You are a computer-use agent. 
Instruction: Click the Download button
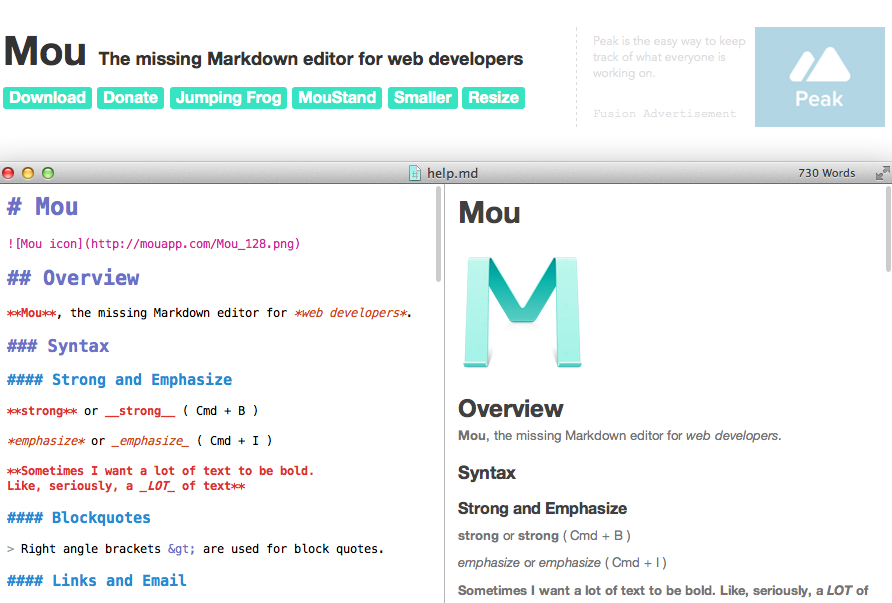(47, 98)
